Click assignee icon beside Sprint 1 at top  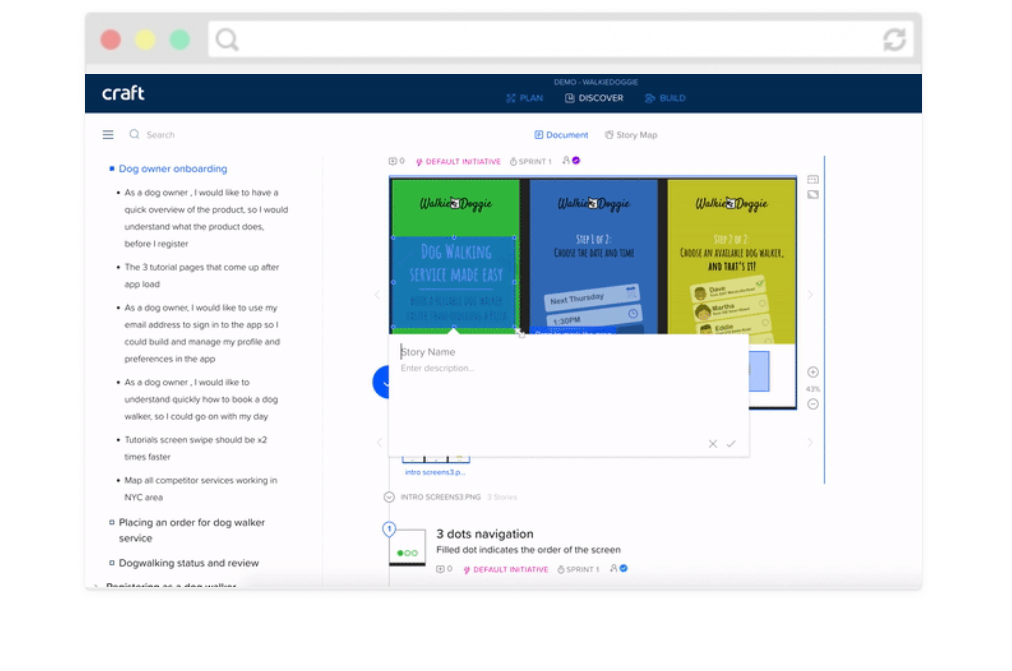pyautogui.click(x=571, y=161)
